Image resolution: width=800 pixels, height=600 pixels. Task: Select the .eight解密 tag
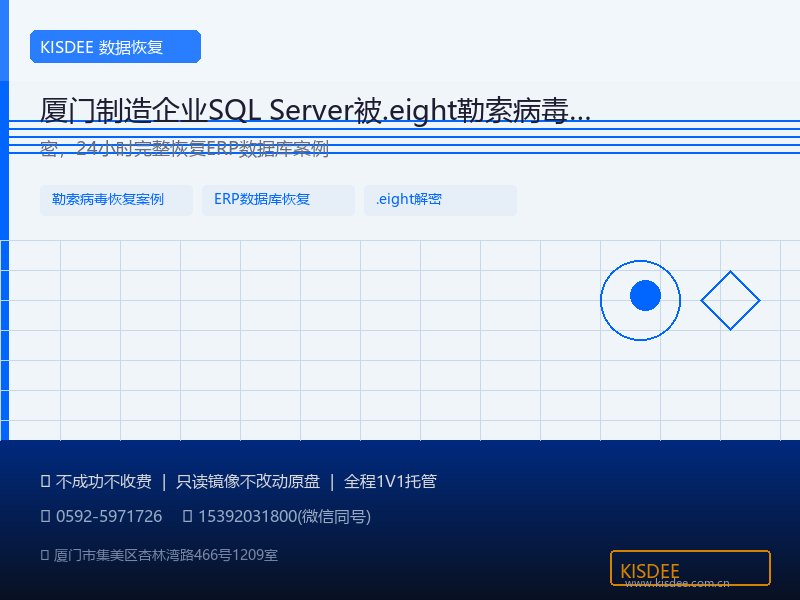(440, 200)
